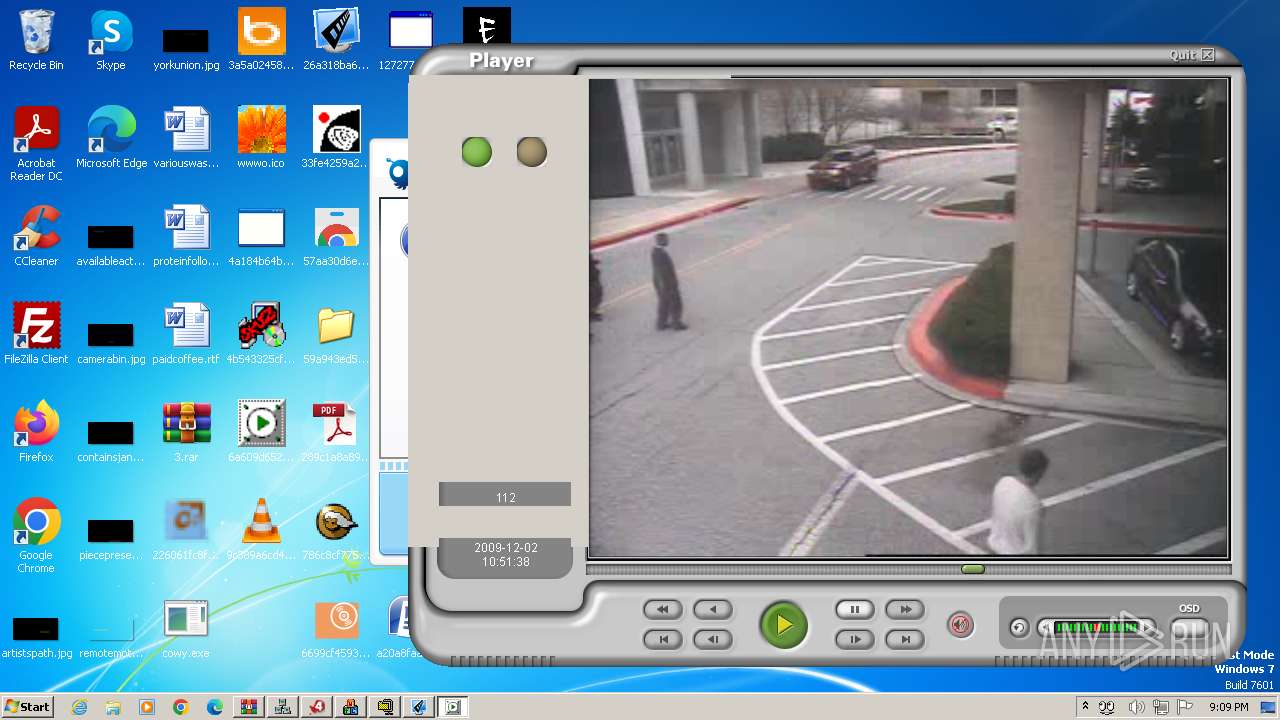Open Internet Explorer from taskbar
Screen dimensions: 1280x720
(x=79, y=707)
